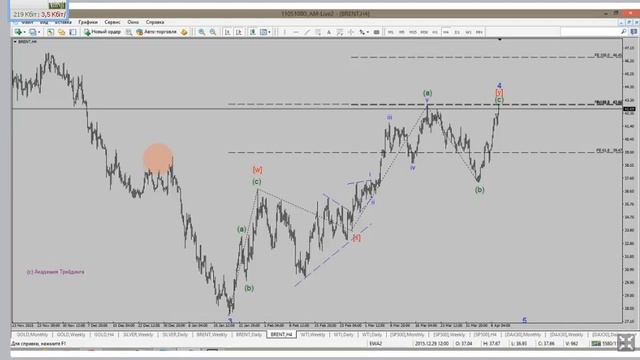Open the Вид menu
Viewport: 640px width, 360px height.
(44, 22)
